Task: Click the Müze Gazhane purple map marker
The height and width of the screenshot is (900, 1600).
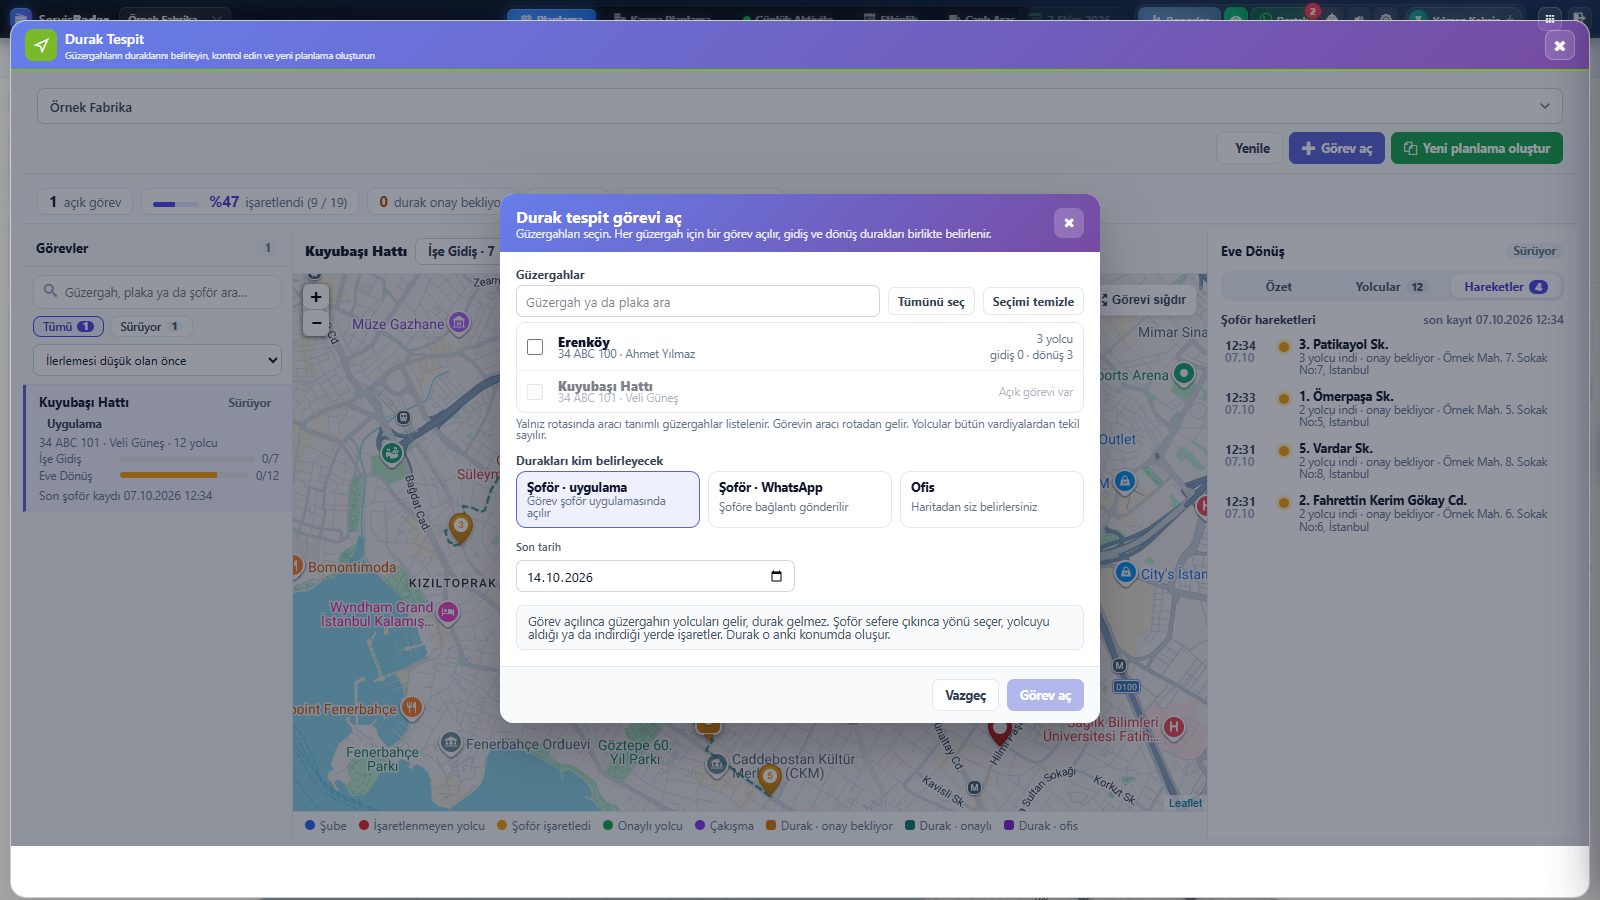Action: pyautogui.click(x=459, y=322)
